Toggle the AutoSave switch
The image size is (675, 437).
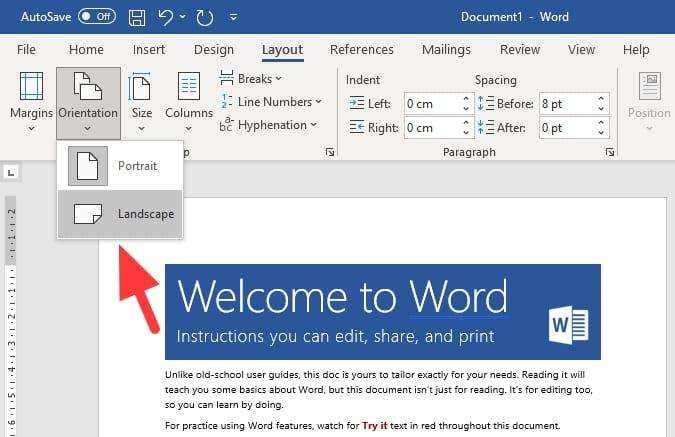(97, 17)
